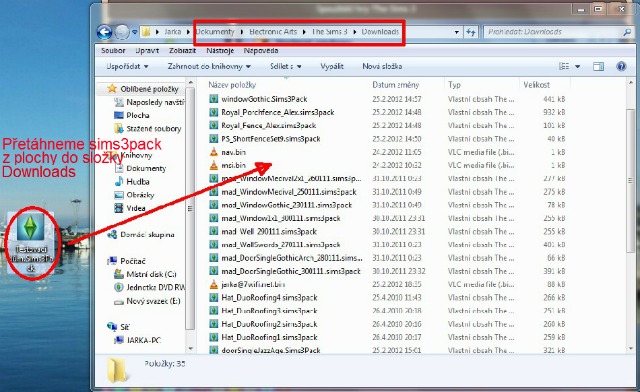Open the view options dropdown arrow

pos(577,66)
